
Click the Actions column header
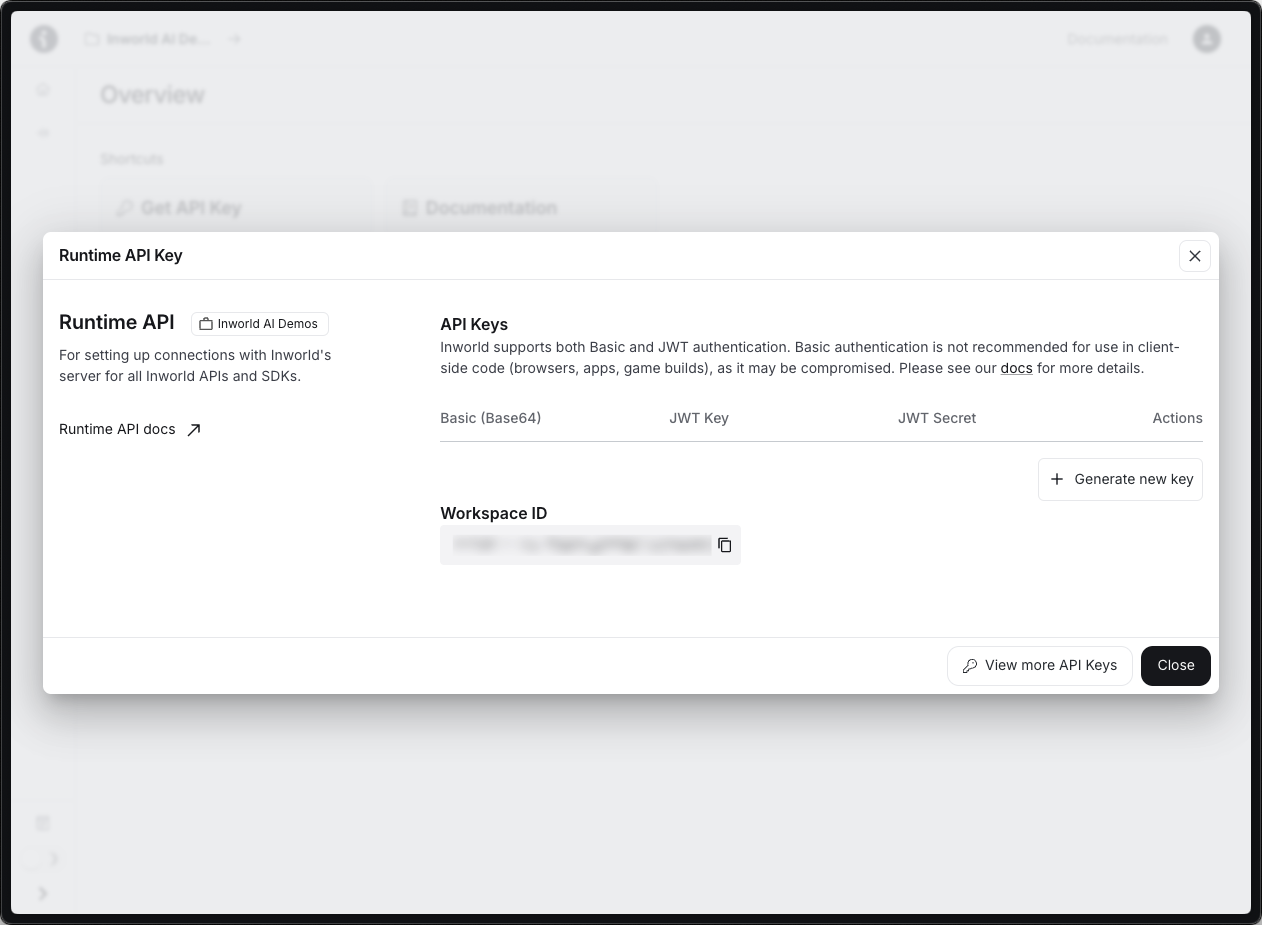tap(1177, 418)
